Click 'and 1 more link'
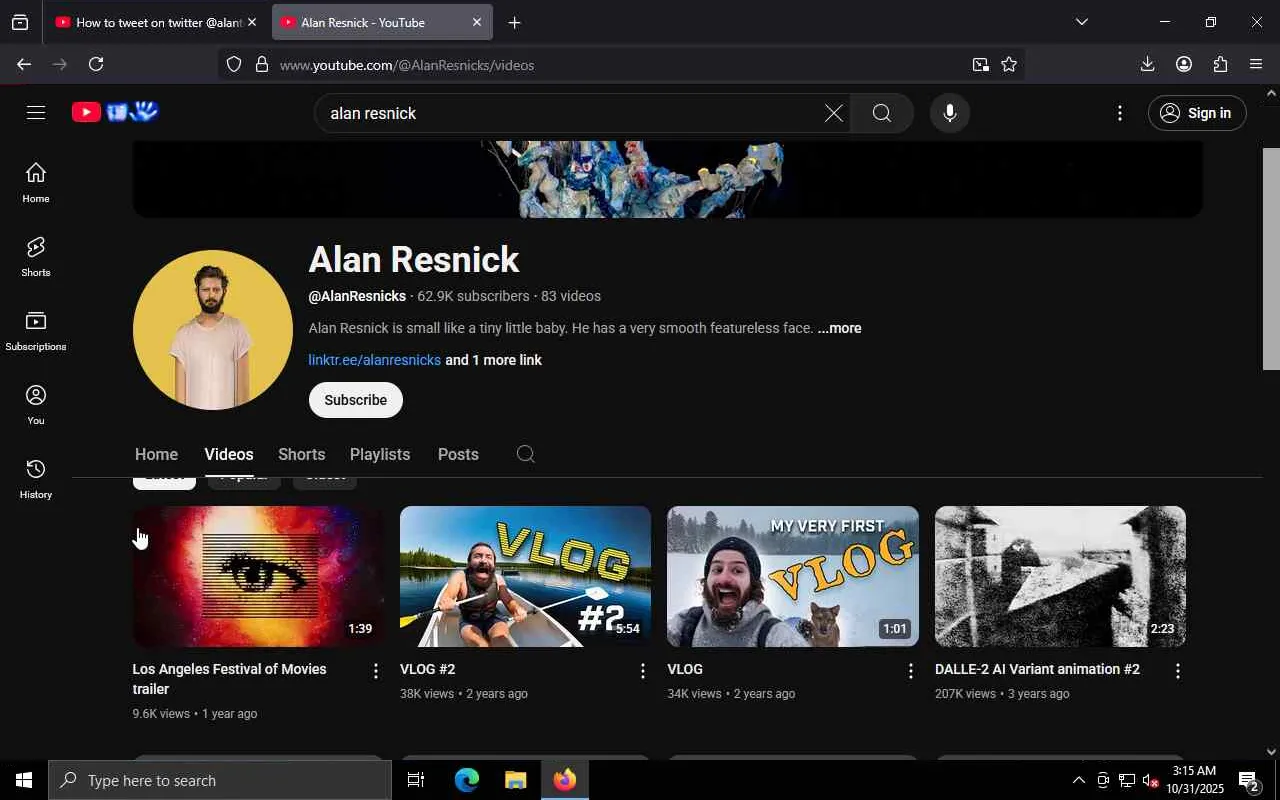Screen dimensions: 1280x800 pyautogui.click(x=494, y=360)
